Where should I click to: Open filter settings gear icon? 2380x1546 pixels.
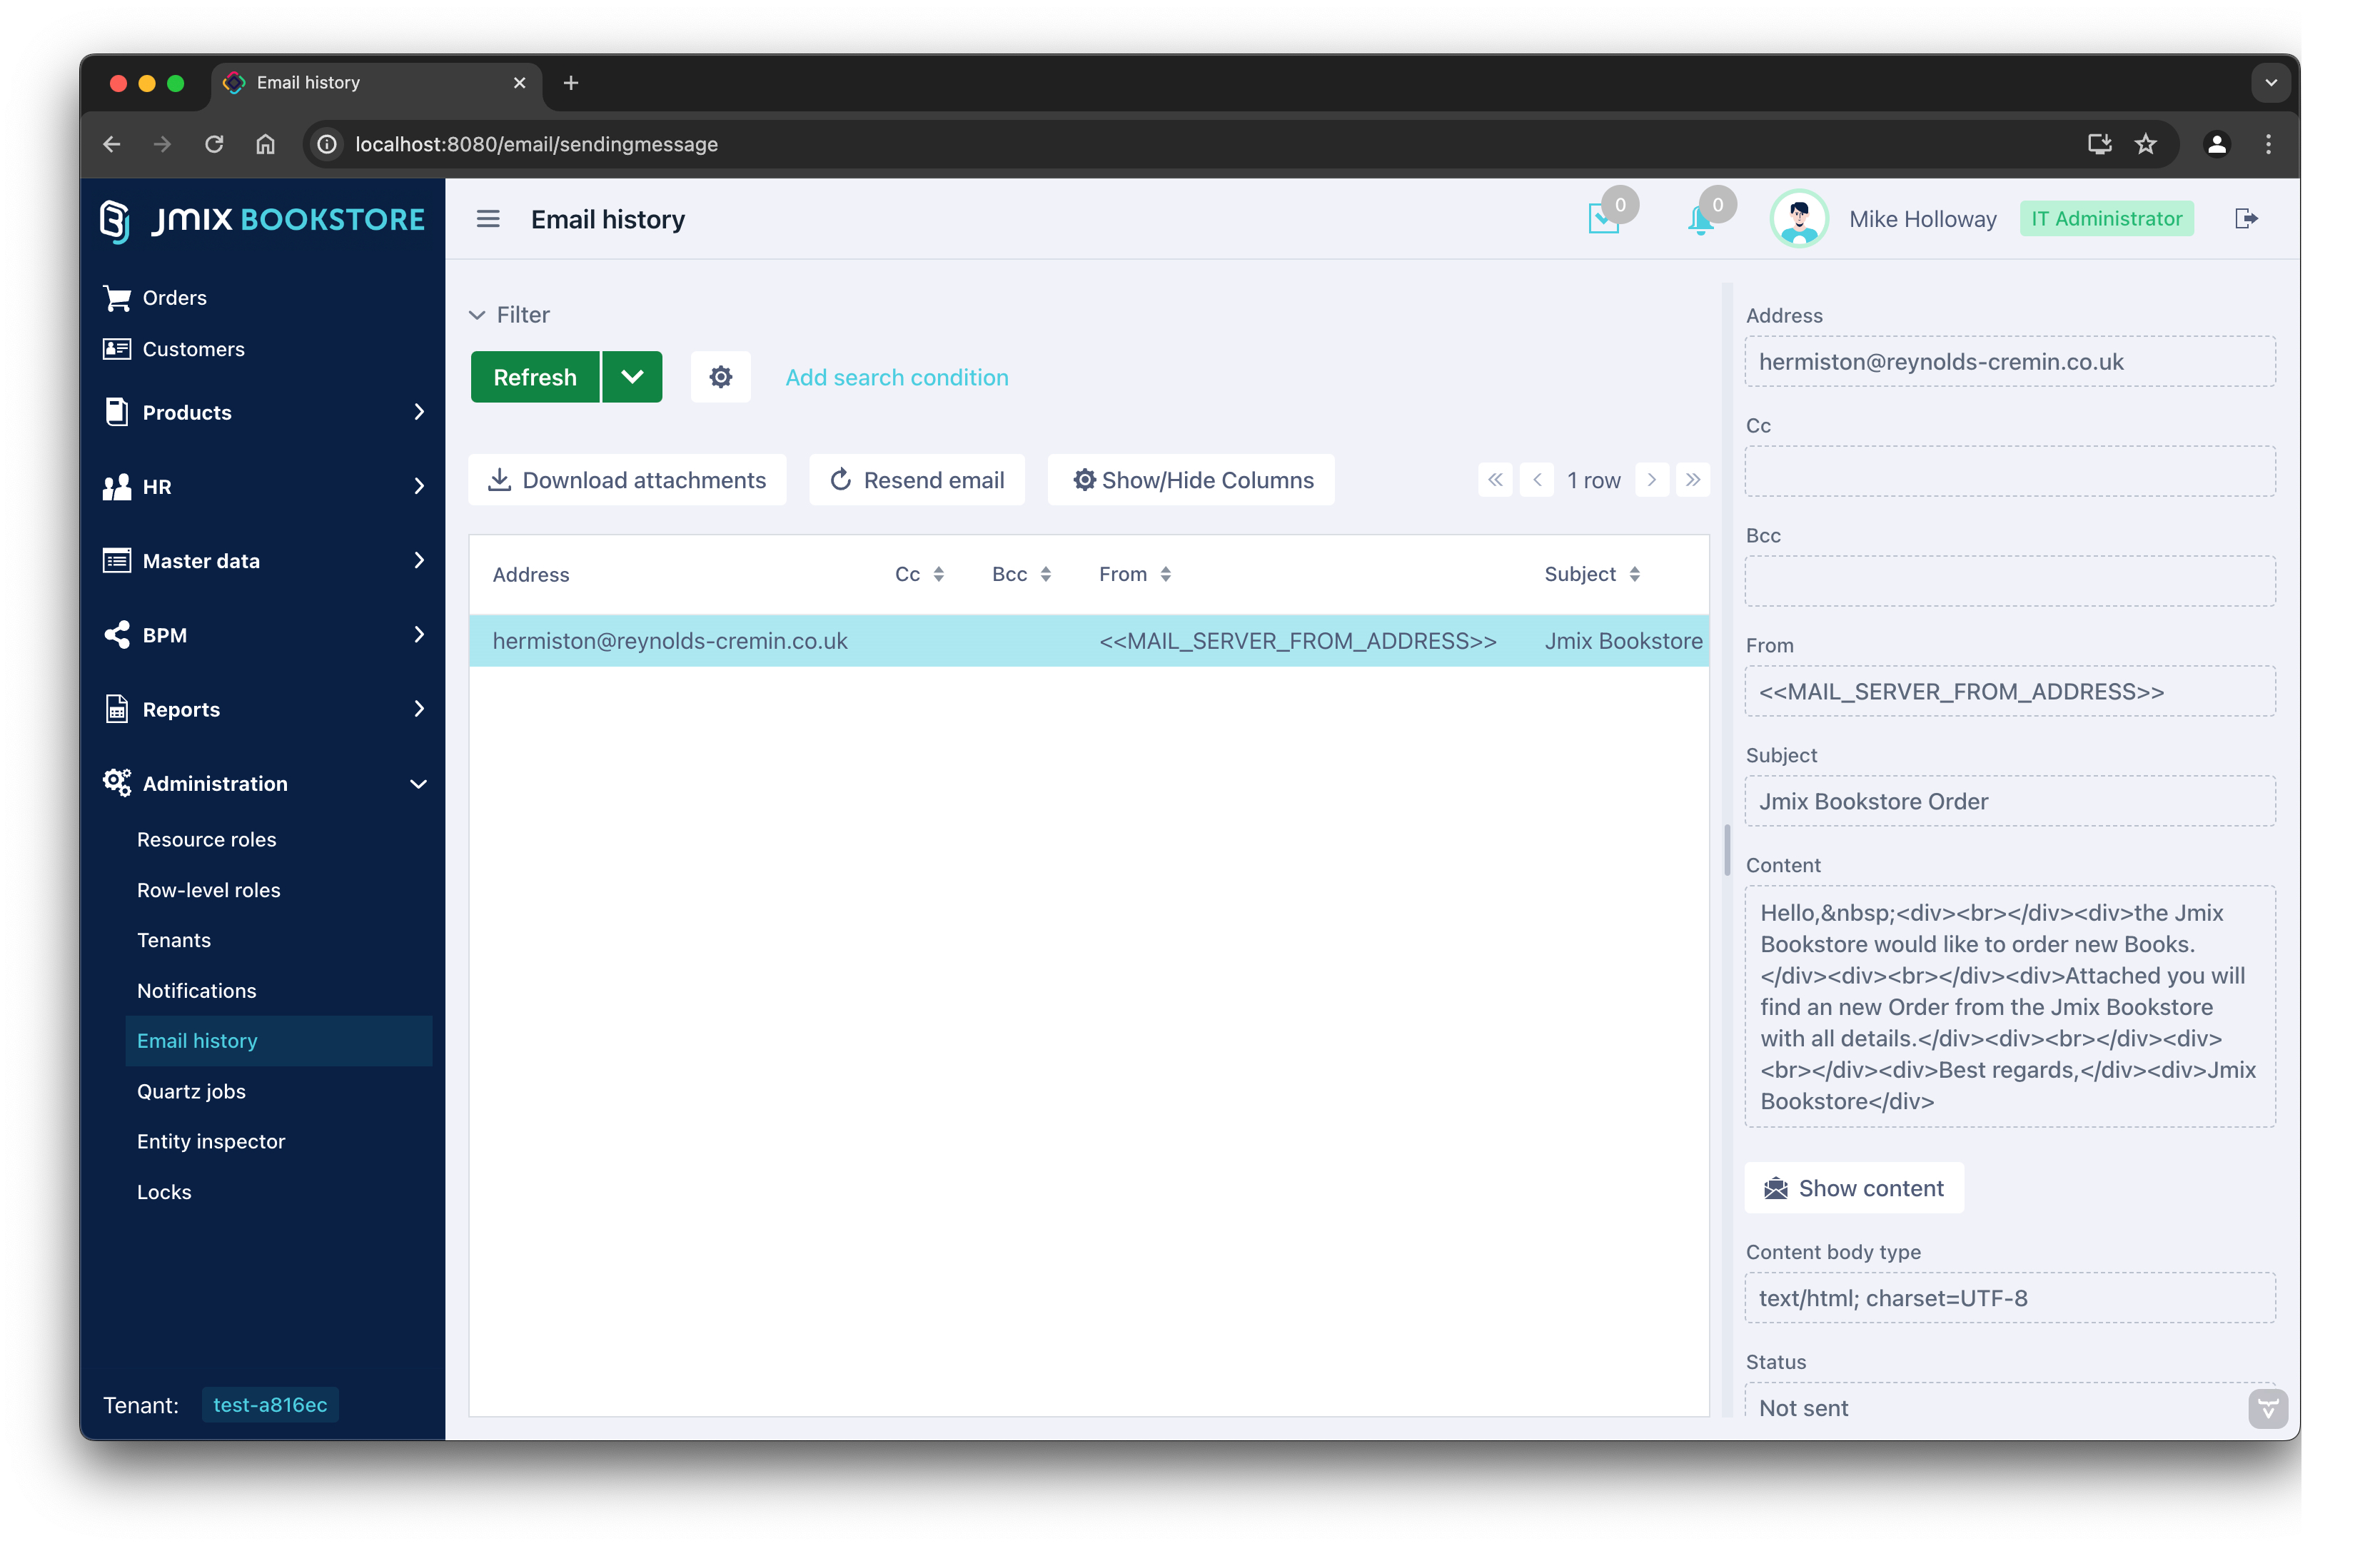720,377
